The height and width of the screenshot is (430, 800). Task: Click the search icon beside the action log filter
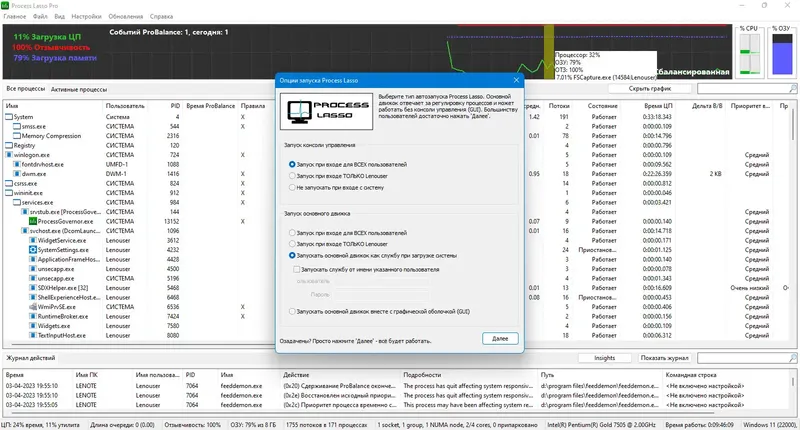(793, 358)
